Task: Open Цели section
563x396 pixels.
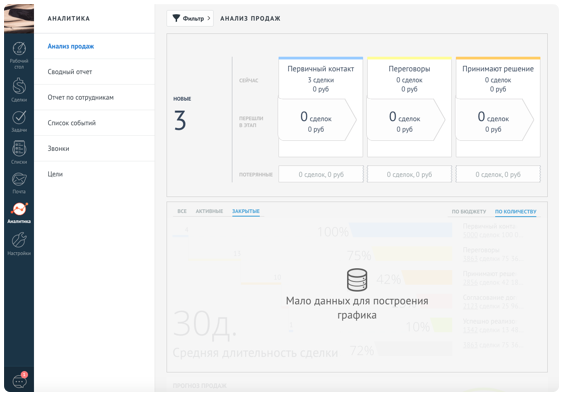Action: coord(55,174)
